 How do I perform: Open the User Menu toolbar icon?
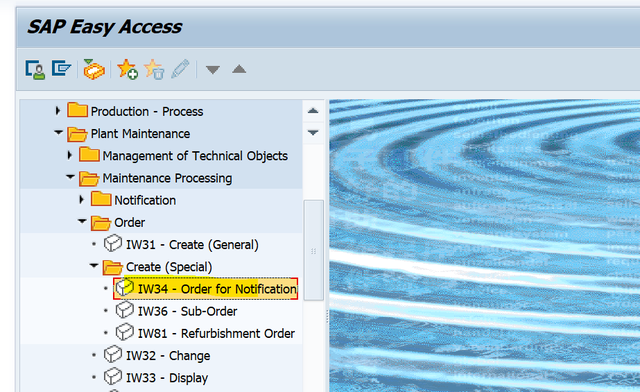tap(35, 69)
